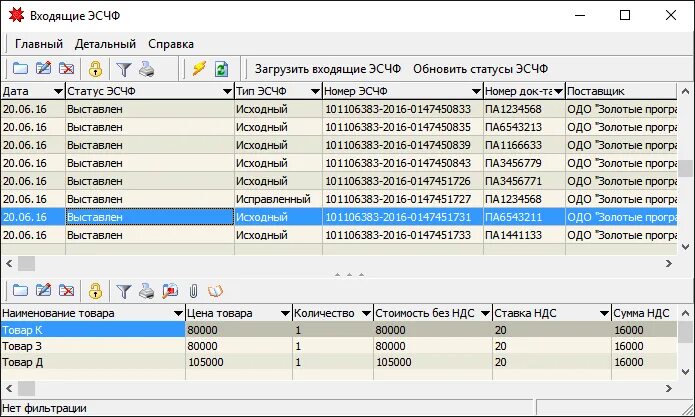Screen dimensions: 695x417
Task: Select the row with document number ПА6543213
Action: click(339, 127)
